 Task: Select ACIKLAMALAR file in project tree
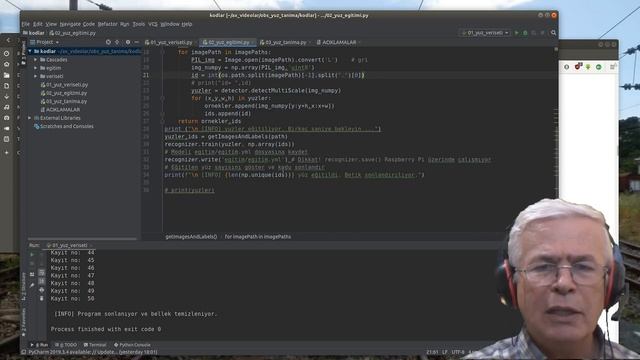[x=60, y=110]
